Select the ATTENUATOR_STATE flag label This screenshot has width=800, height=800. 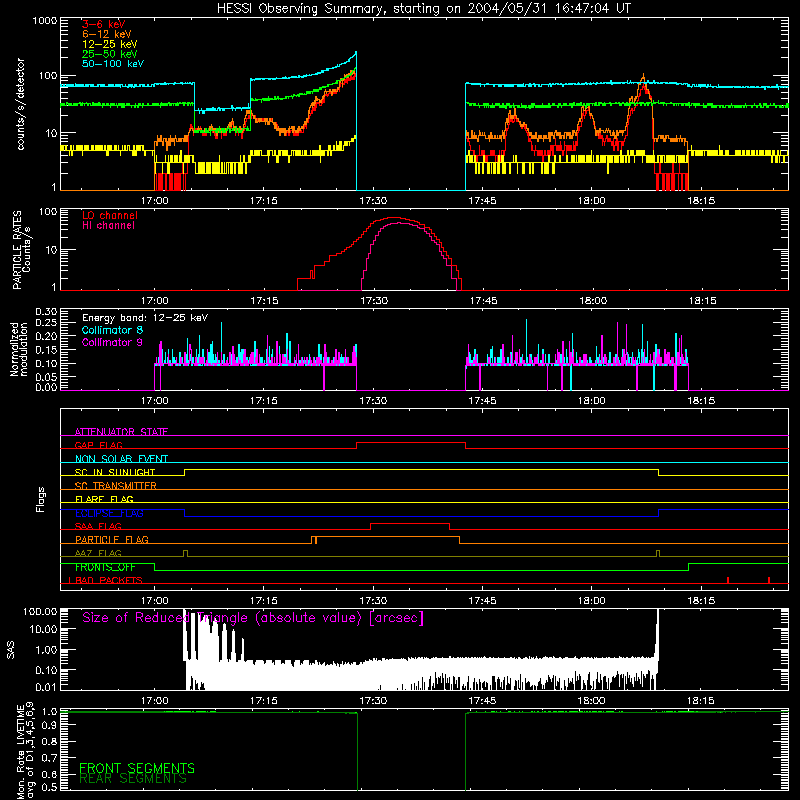pos(121,432)
